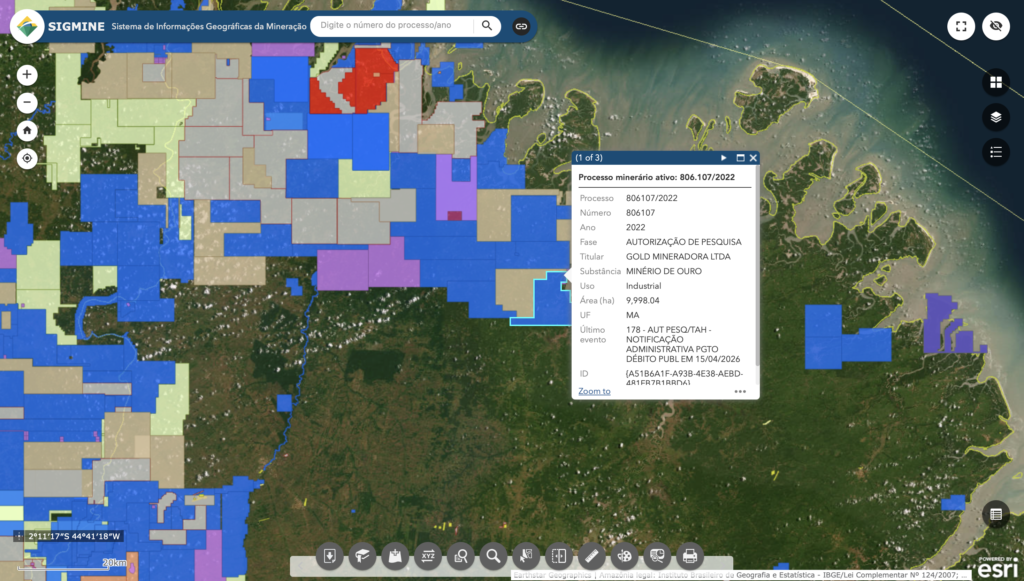Close the mining process popup
This screenshot has width=1024, height=581.
tap(753, 158)
